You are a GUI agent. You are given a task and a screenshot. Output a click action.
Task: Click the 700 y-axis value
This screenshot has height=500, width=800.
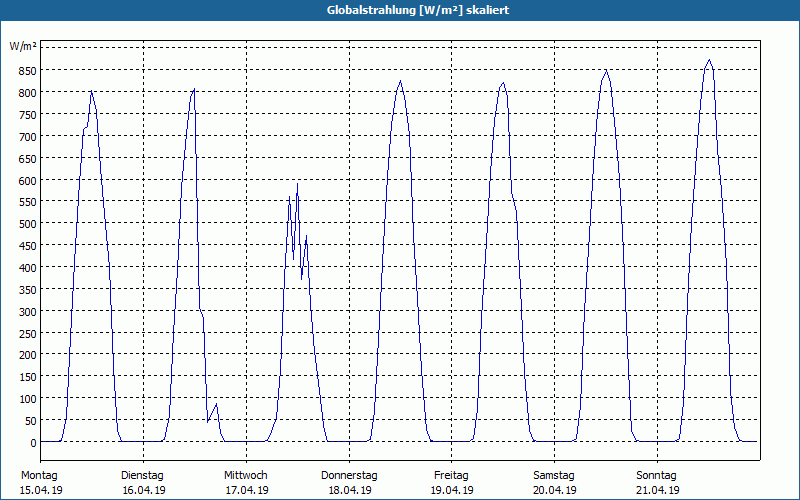[27, 137]
